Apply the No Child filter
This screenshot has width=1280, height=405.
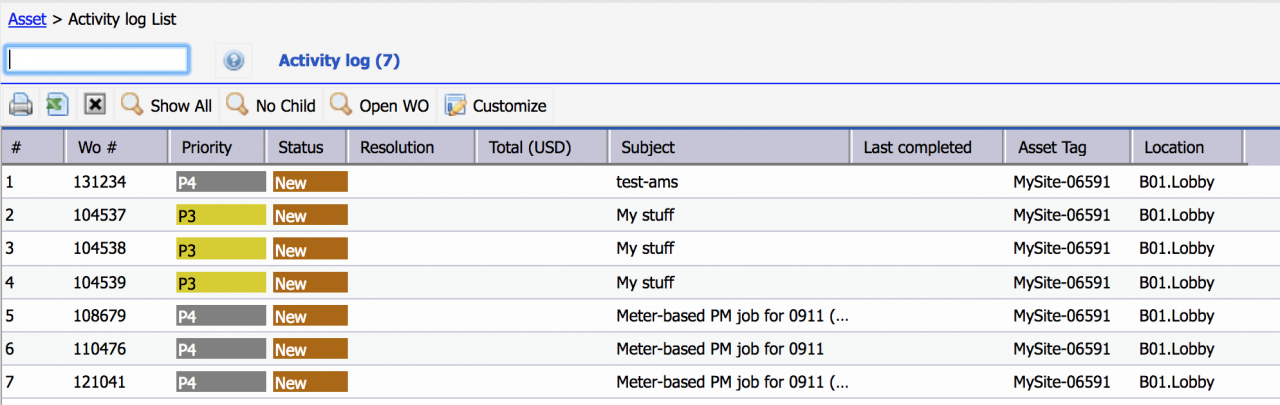tap(271, 105)
